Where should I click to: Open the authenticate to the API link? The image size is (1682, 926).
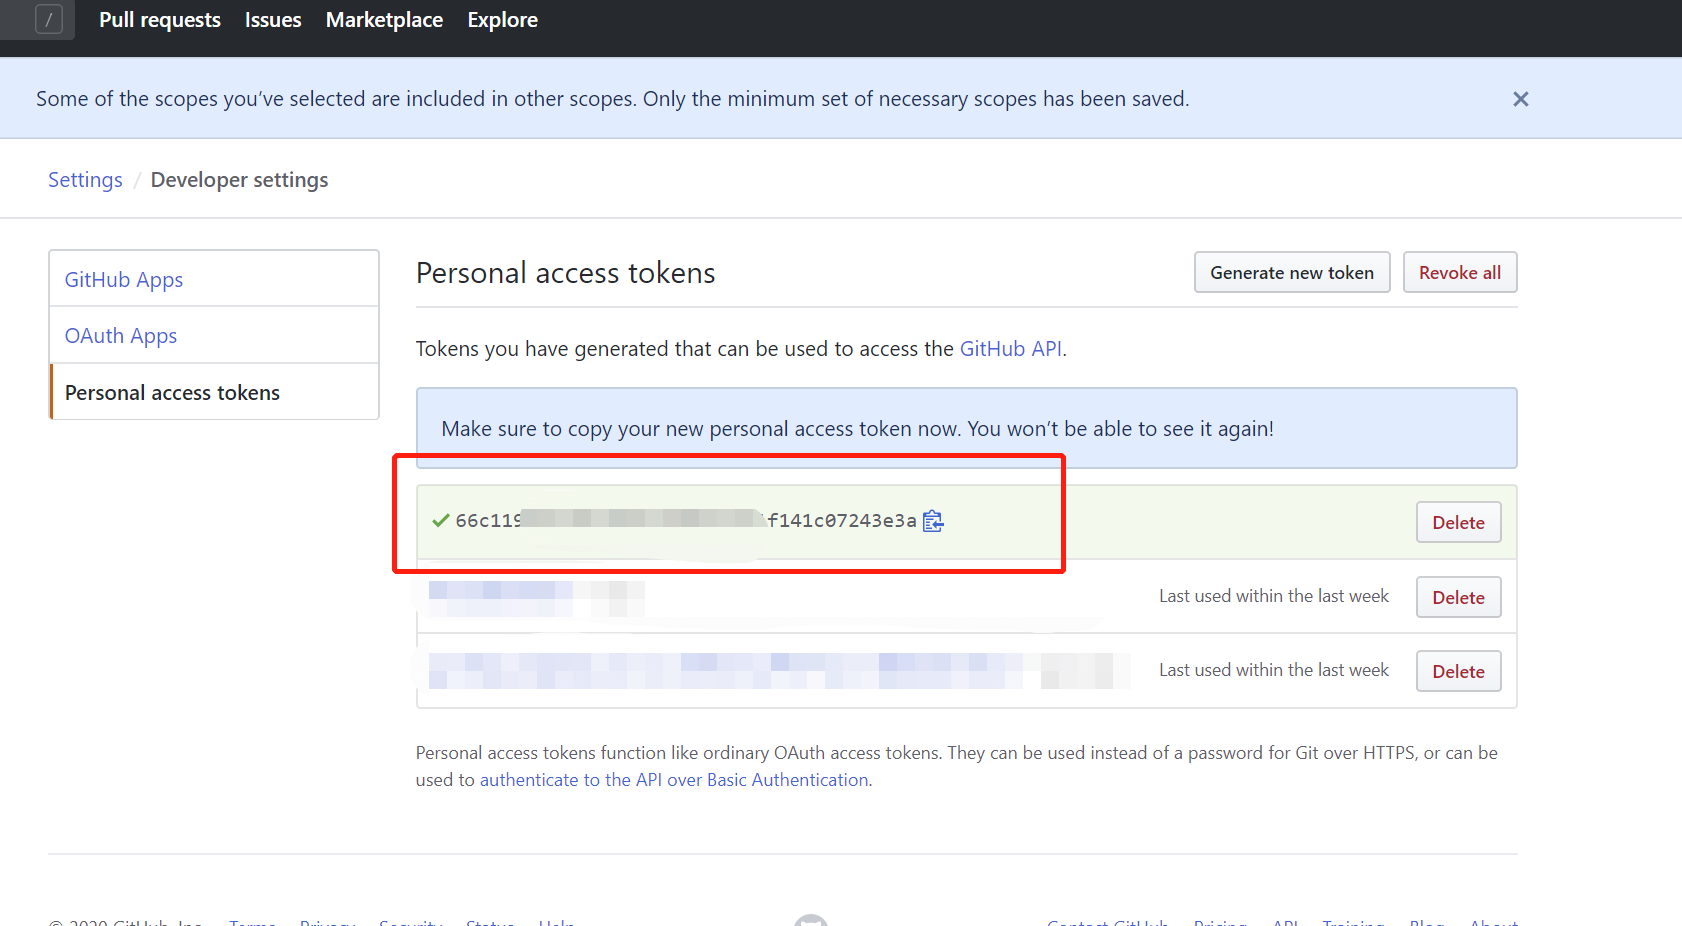click(x=674, y=780)
